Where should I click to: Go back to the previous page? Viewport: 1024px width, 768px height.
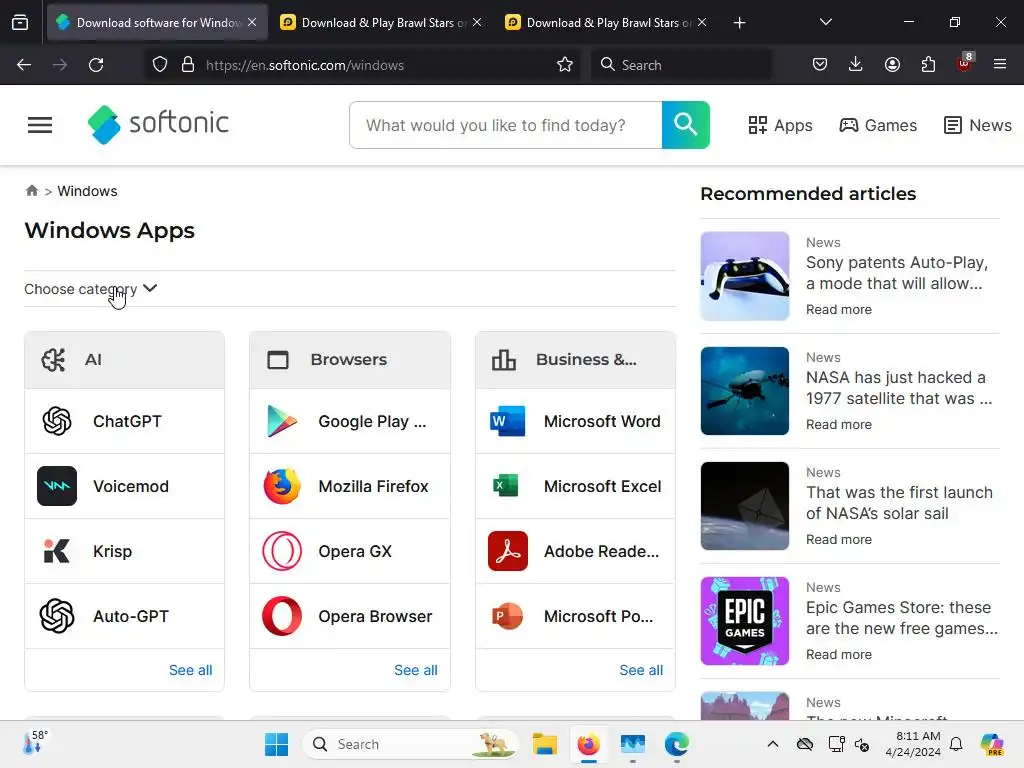pos(24,65)
